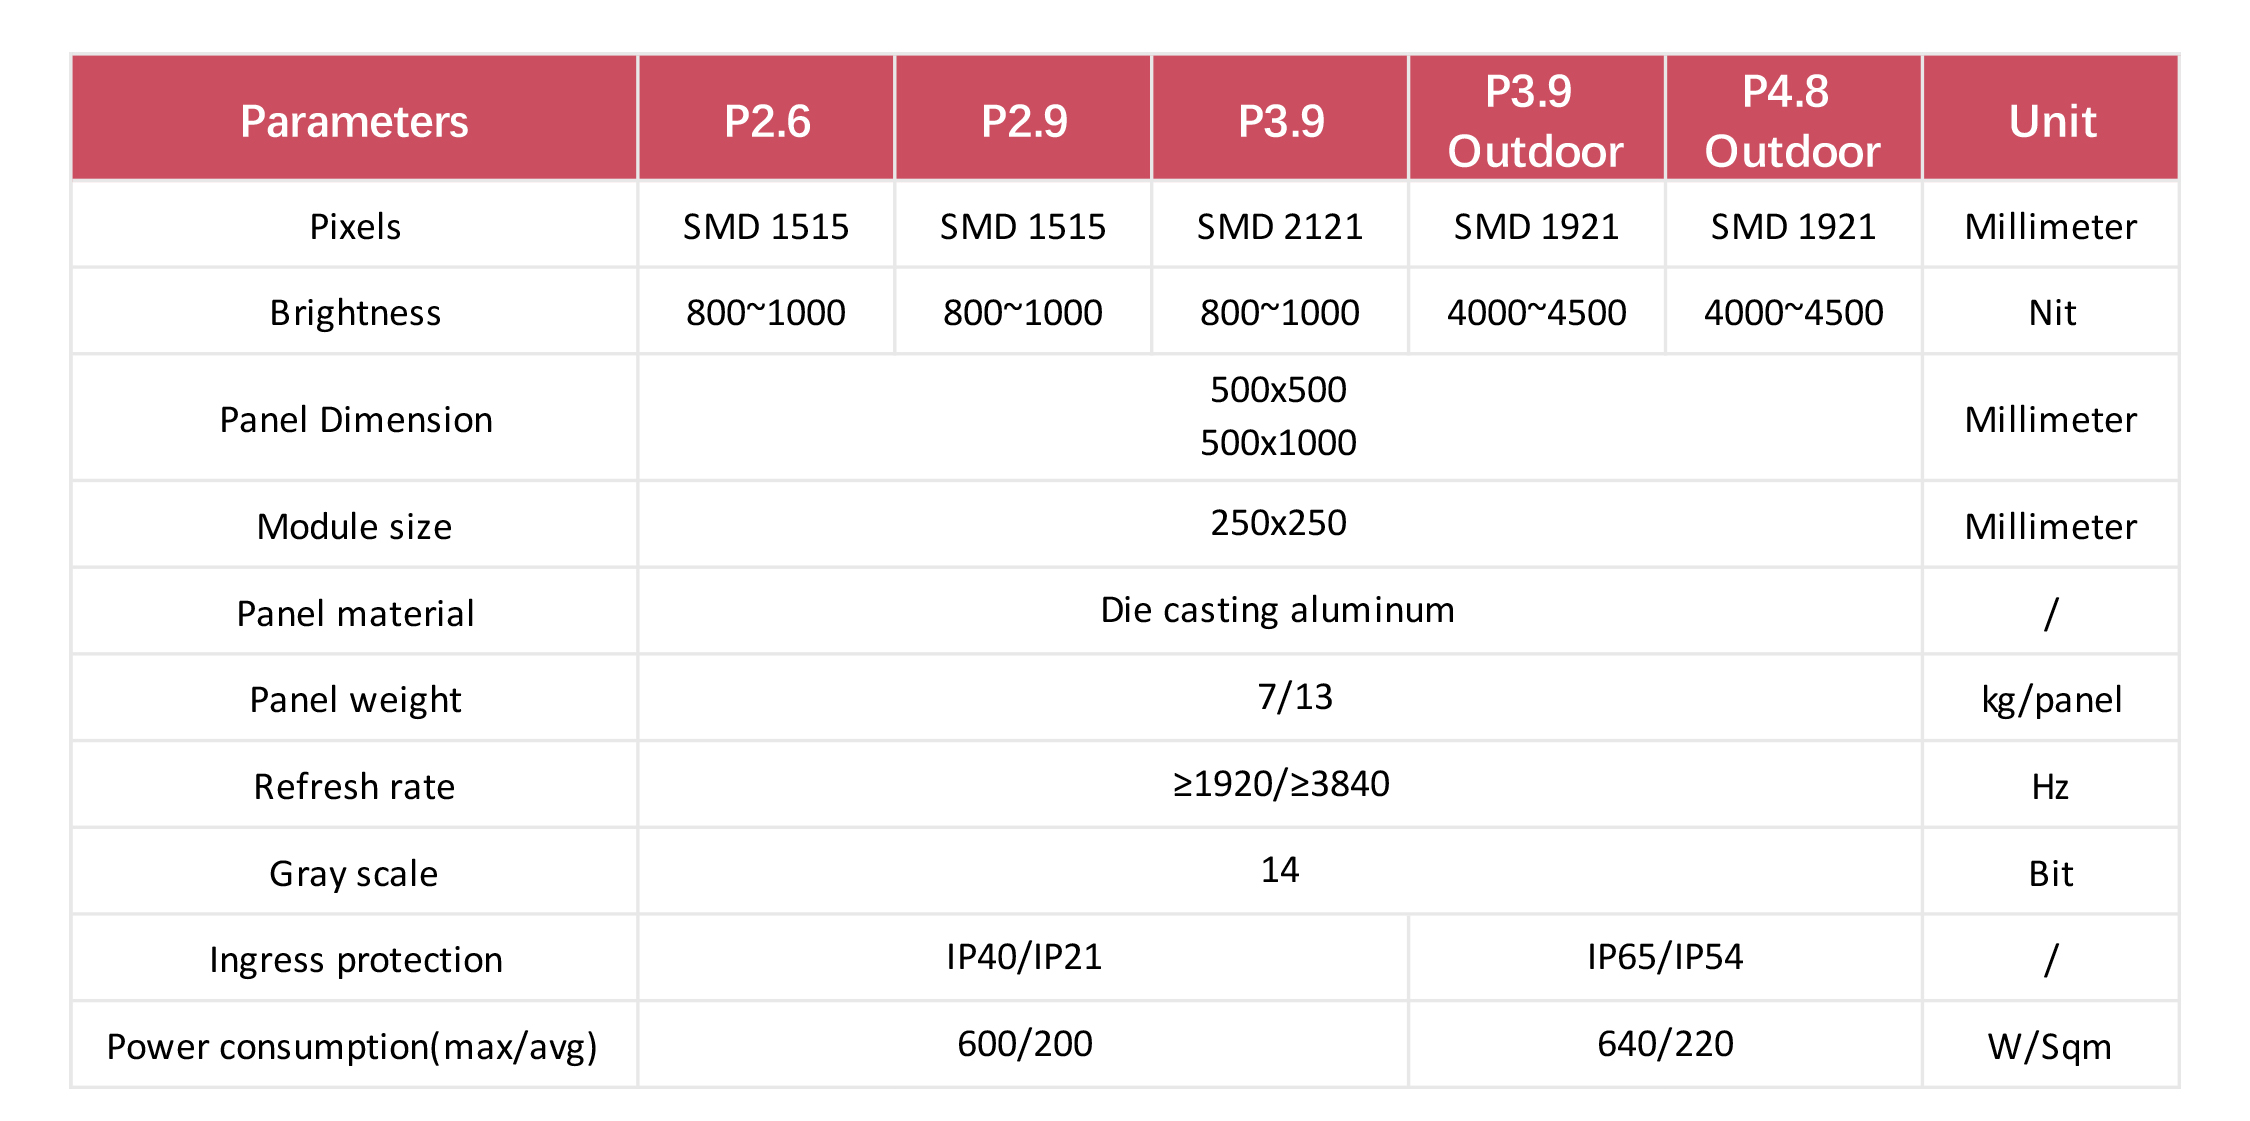Click the 640/220 power consumption value
This screenshot has width=2250, height=1121.
point(1665,1044)
